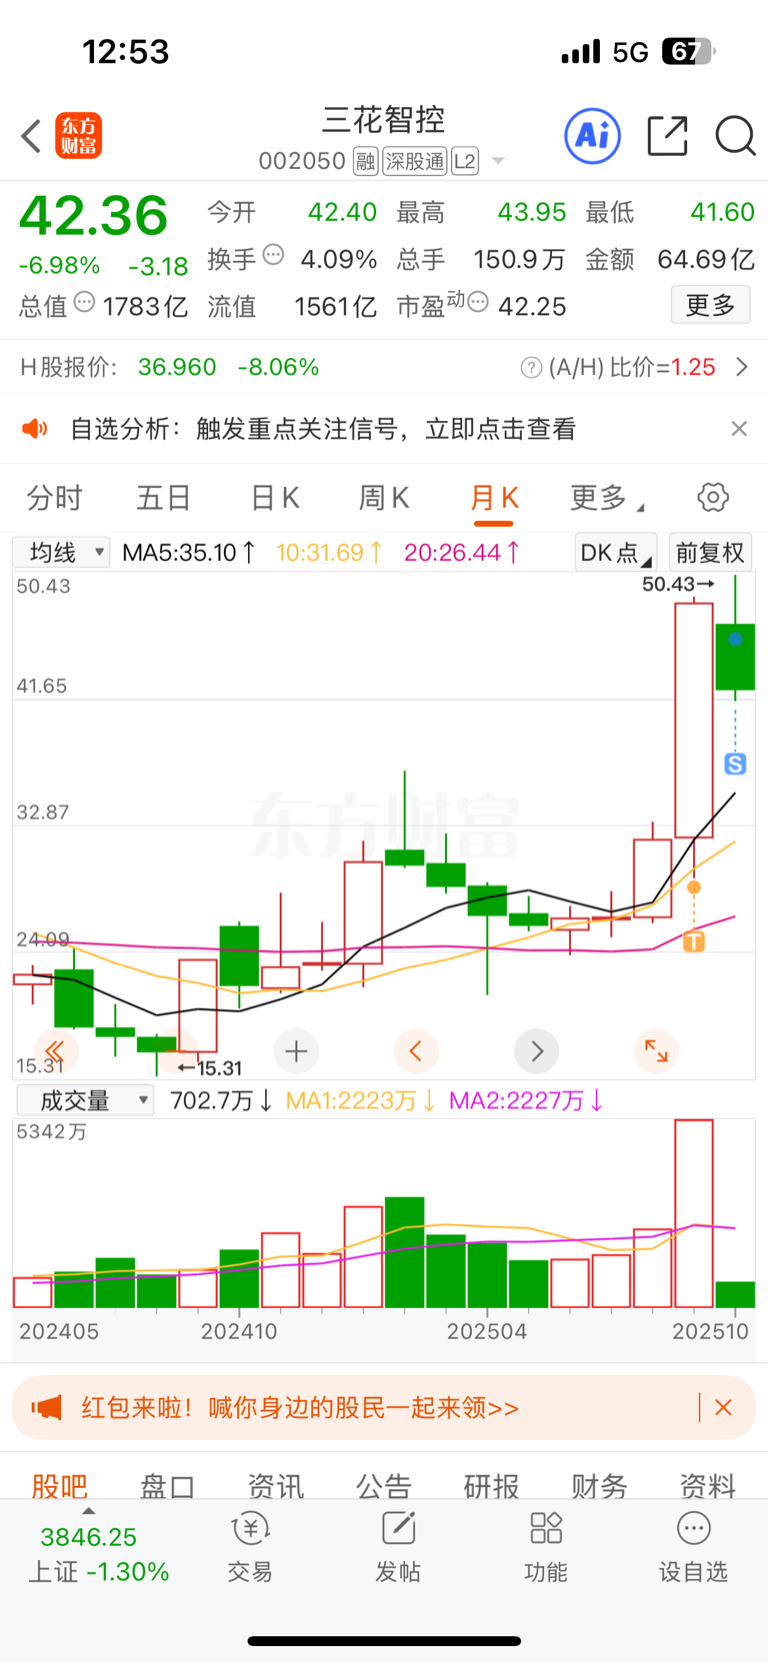Tap the tallest red volume bar
768x1663 pixels.
(x=694, y=1214)
